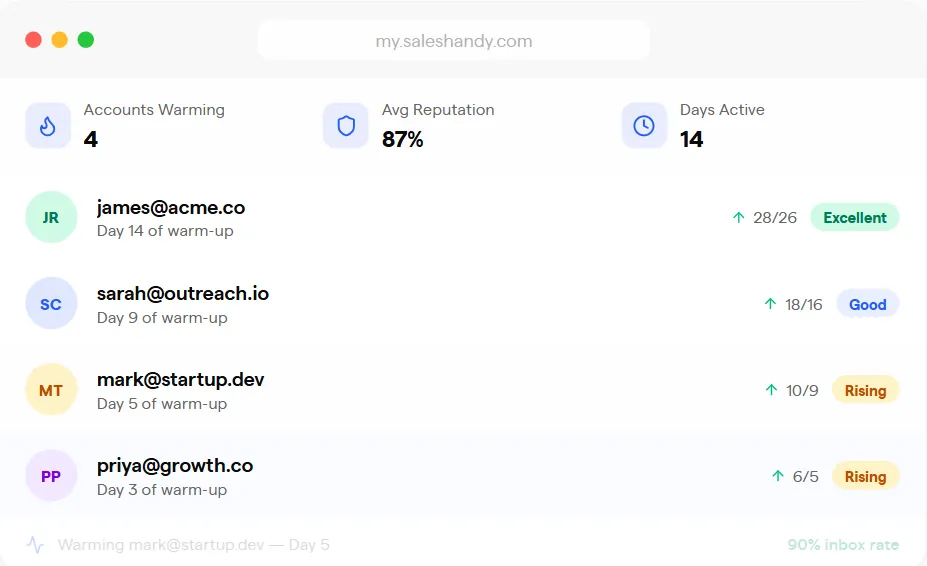Select the PP avatar for priya@growth.co

pyautogui.click(x=51, y=476)
